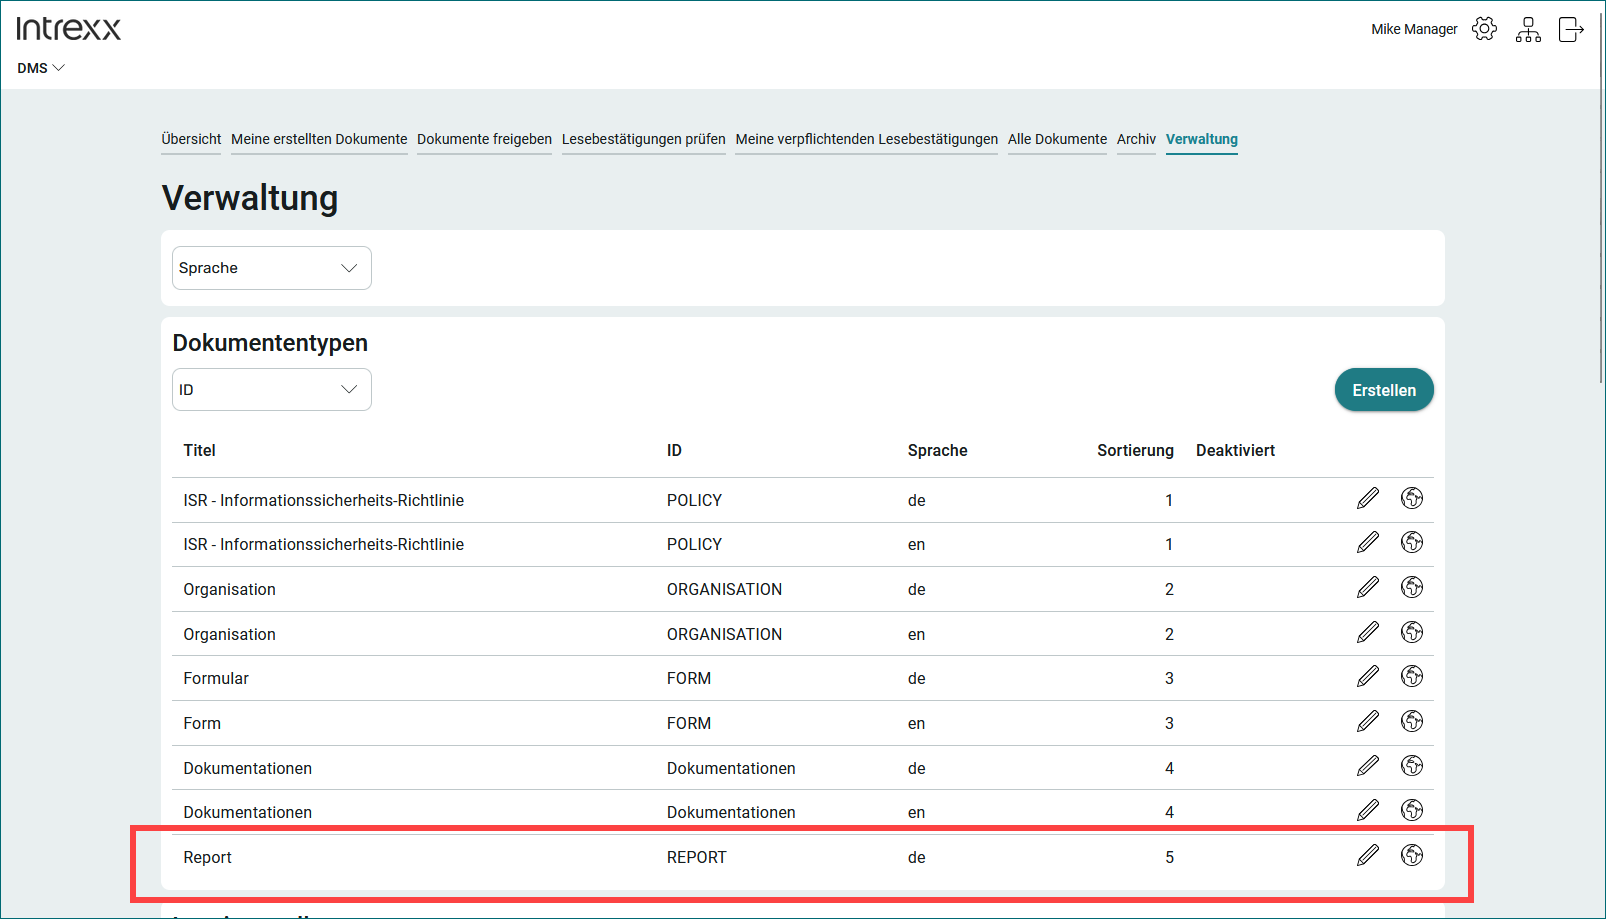Edit the Dokumentationen de row with pencil

[x=1368, y=765]
